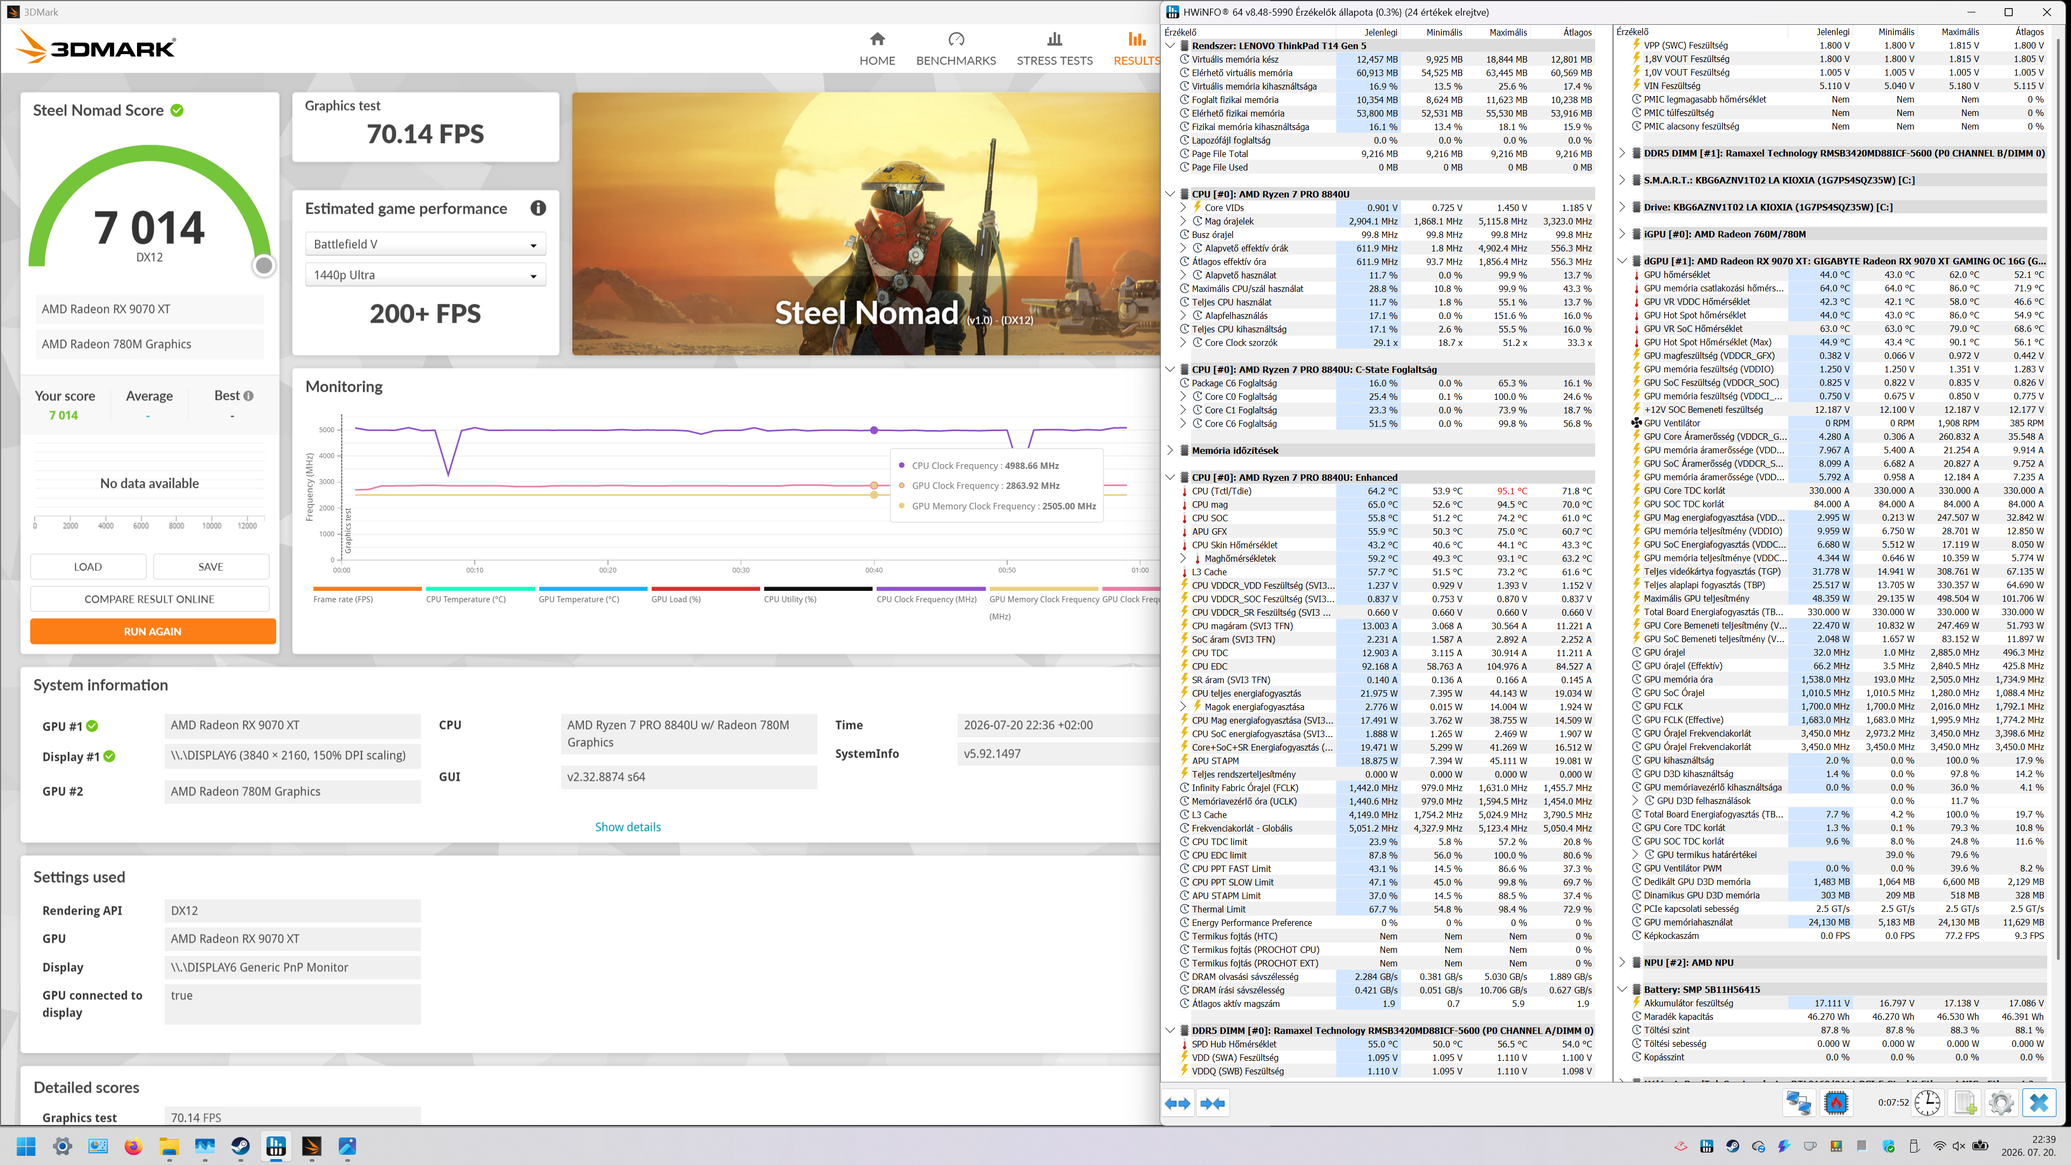2071x1165 pixels.
Task: Start logging with the sheet-plus icon in HWiNFO
Action: [x=1965, y=1102]
